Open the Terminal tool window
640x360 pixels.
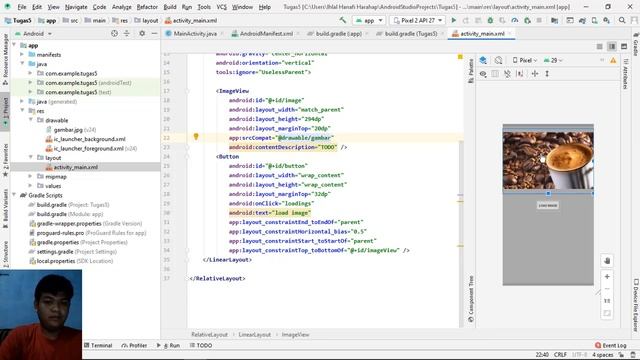[x=98, y=345]
